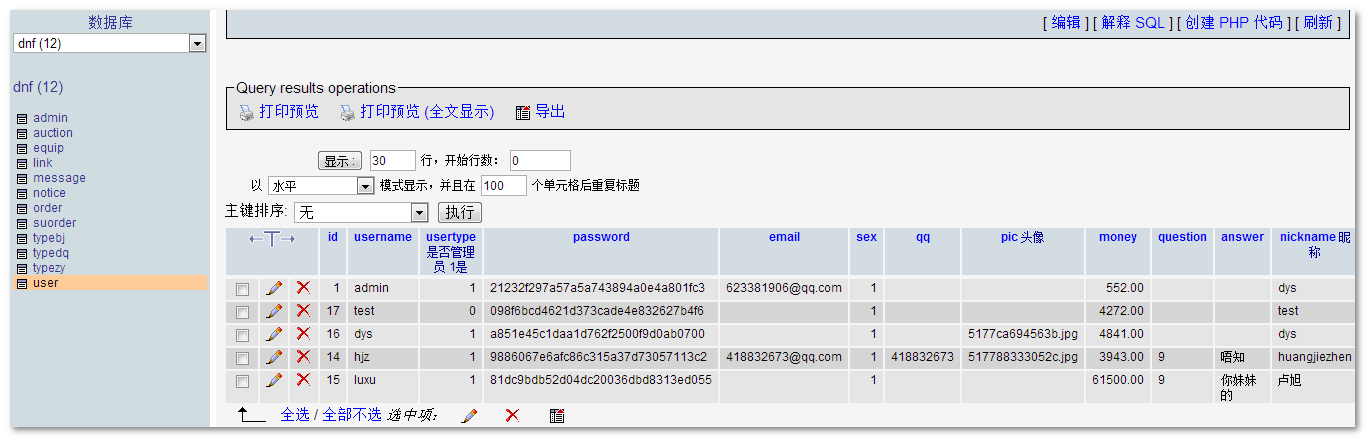The height and width of the screenshot is (438, 1366).
Task: Sort by password column header
Action: click(x=601, y=237)
